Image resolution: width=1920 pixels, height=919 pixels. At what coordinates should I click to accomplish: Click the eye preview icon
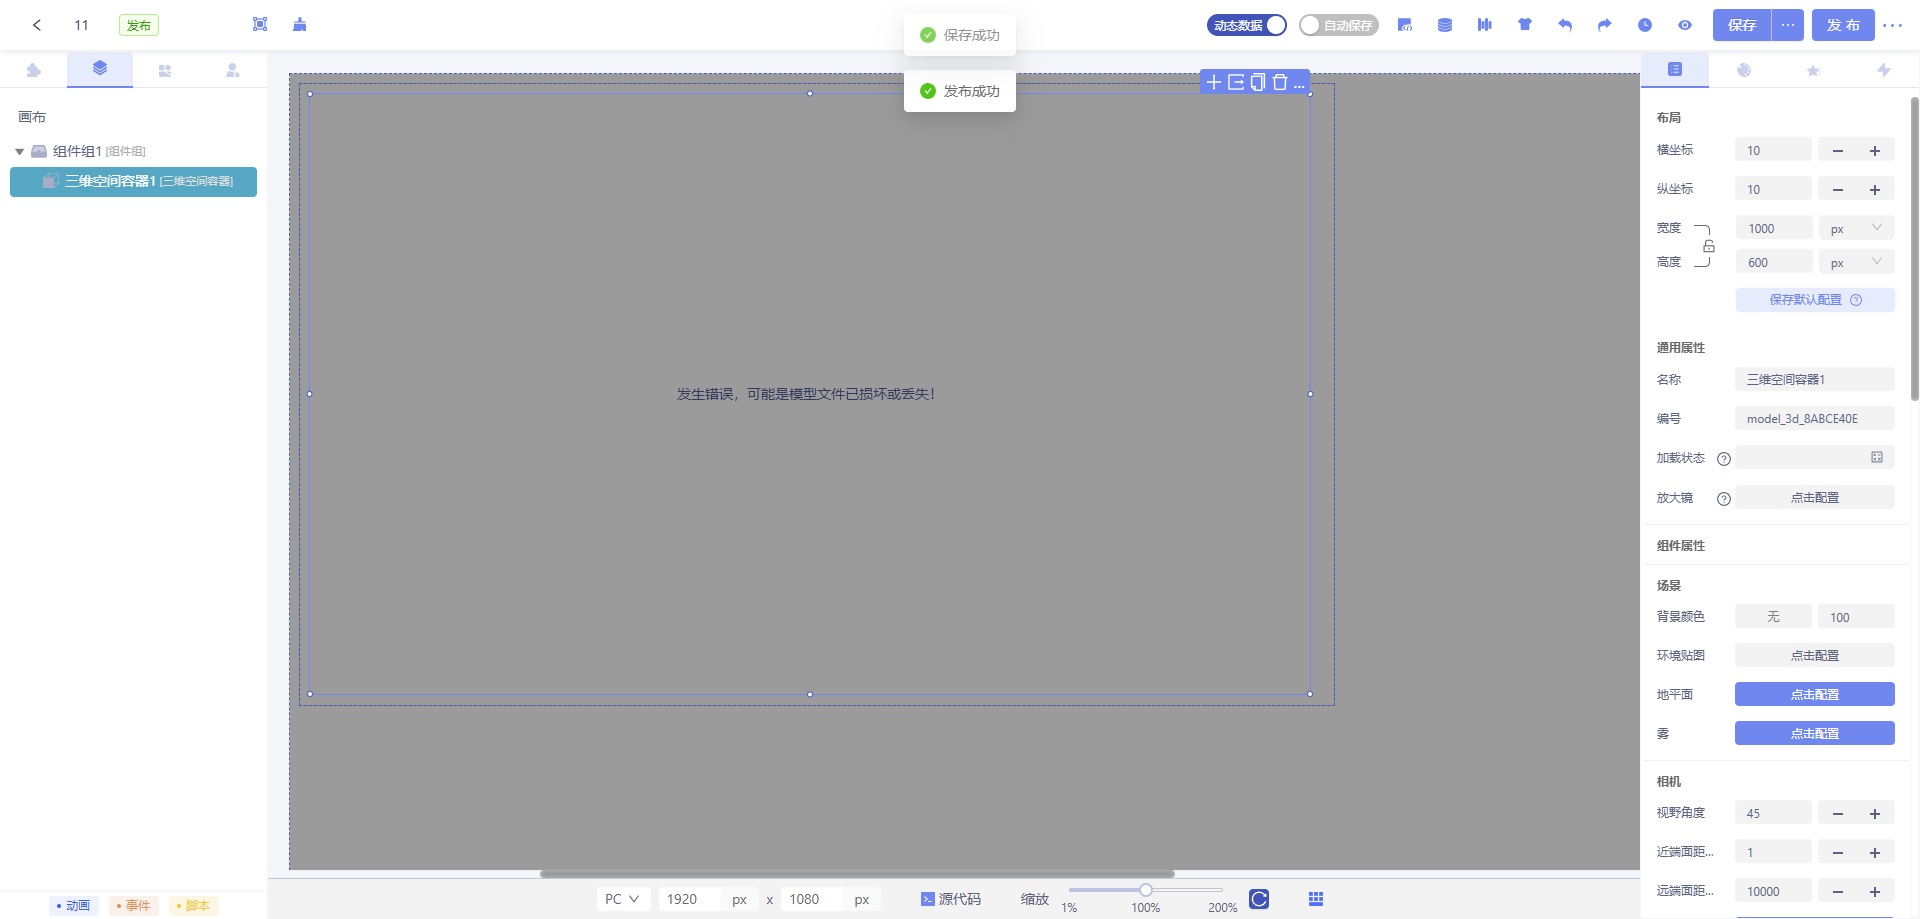coord(1685,25)
